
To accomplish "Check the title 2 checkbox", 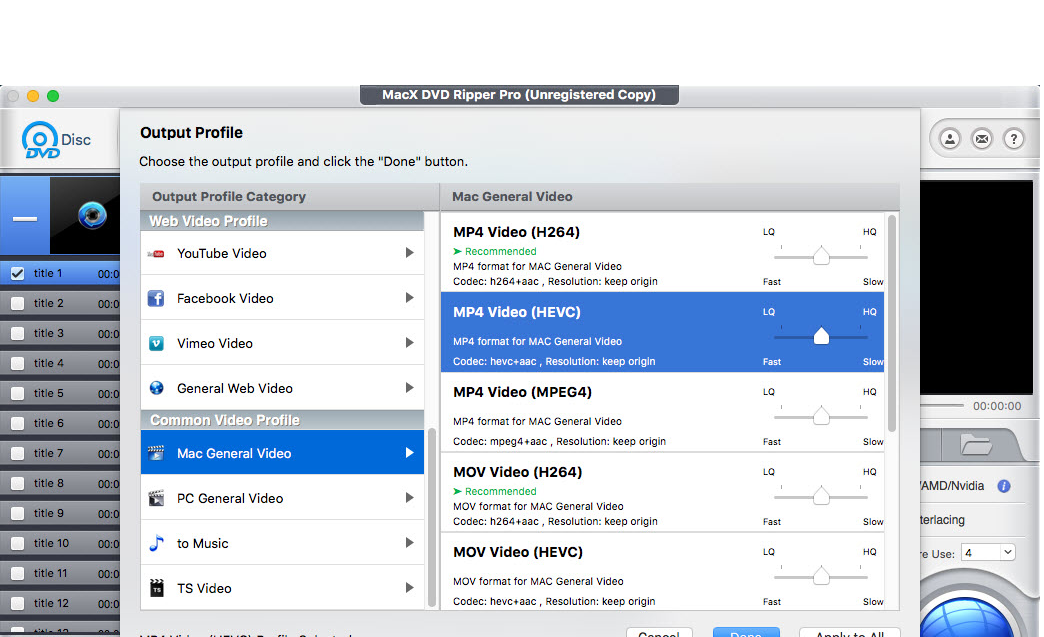I will pyautogui.click(x=17, y=303).
